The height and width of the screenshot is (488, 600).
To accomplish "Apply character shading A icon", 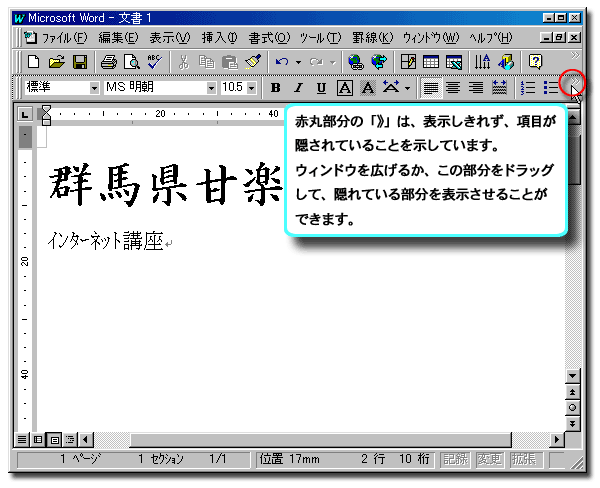I will point(368,88).
